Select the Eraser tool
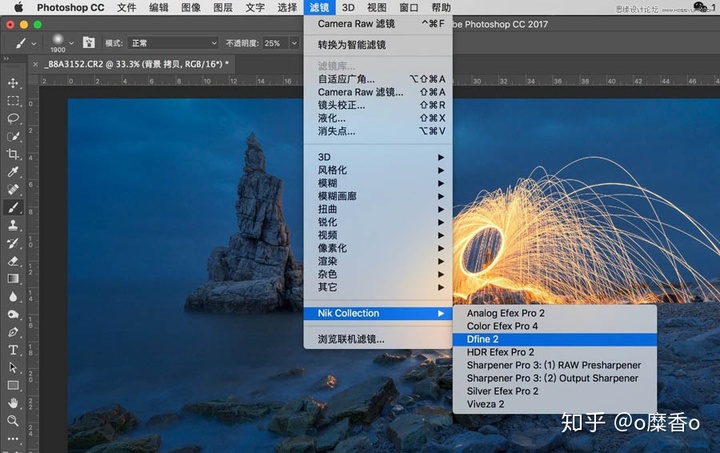Image resolution: width=720 pixels, height=453 pixels. tap(13, 261)
